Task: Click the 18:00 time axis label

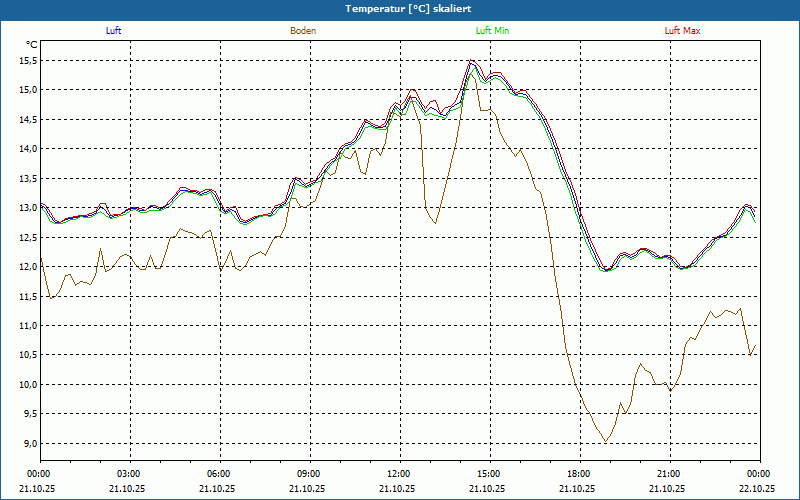Action: [x=581, y=474]
